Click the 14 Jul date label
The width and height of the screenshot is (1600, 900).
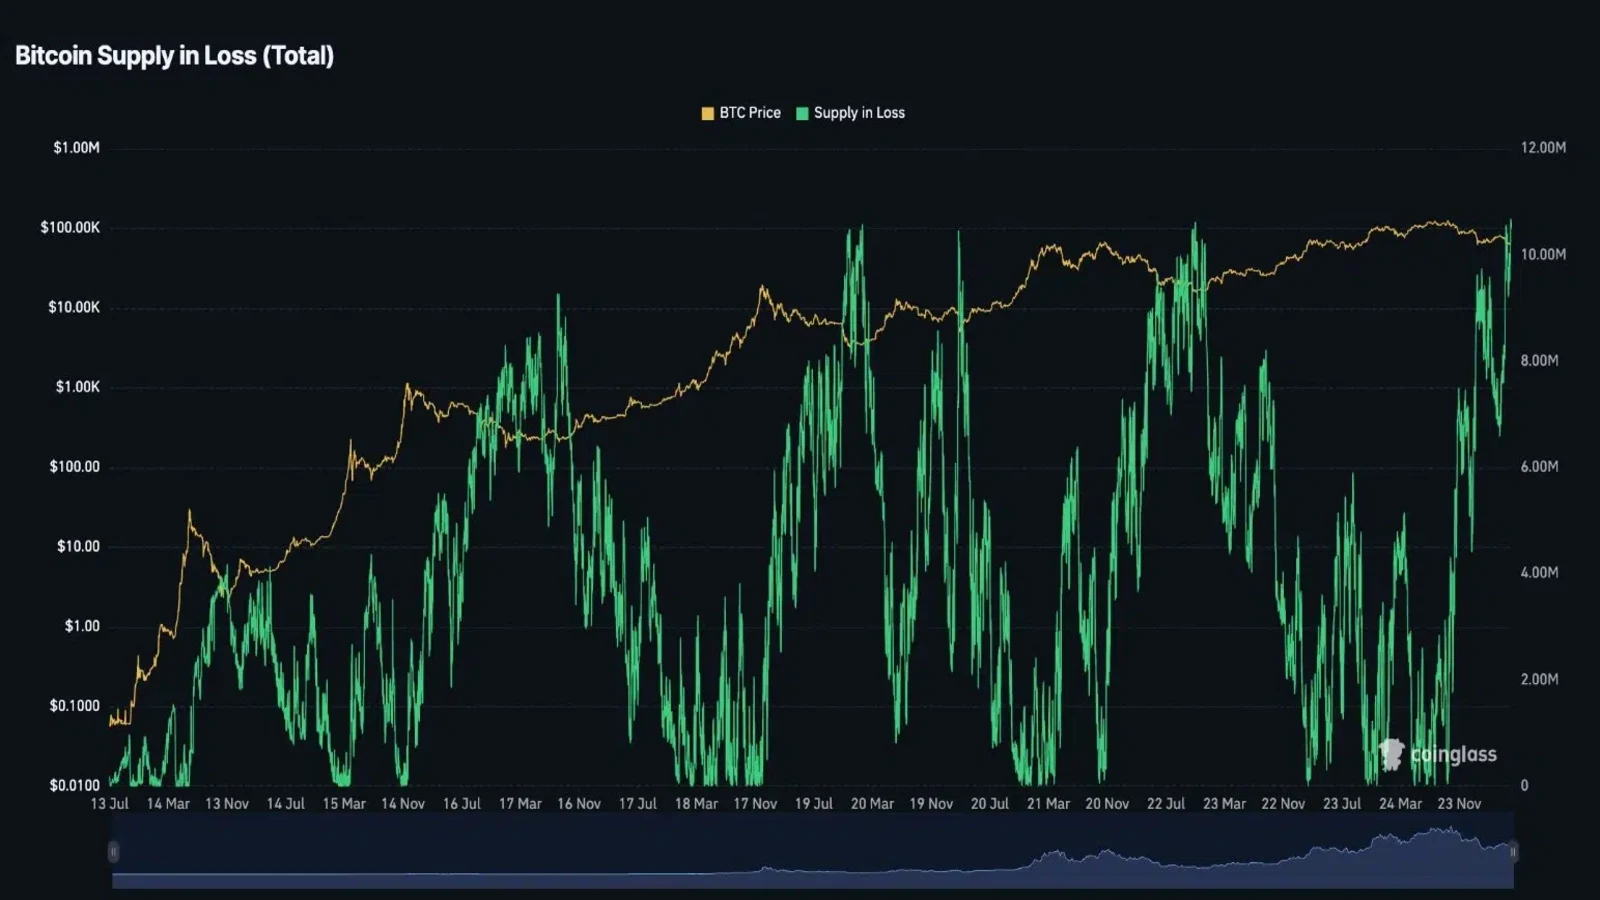click(x=285, y=804)
